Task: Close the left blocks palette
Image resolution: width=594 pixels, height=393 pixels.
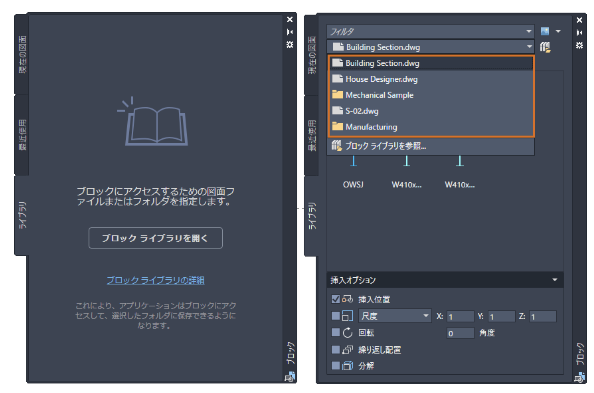Action: pyautogui.click(x=290, y=19)
